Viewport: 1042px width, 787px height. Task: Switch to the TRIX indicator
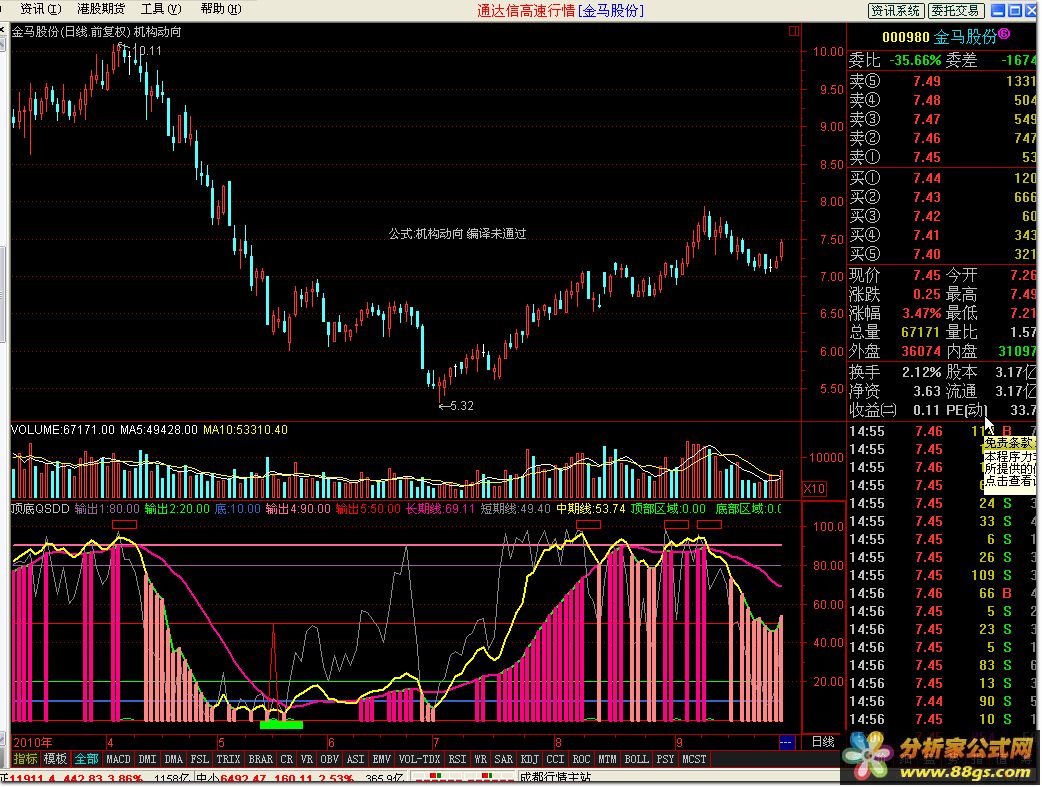pyautogui.click(x=228, y=758)
